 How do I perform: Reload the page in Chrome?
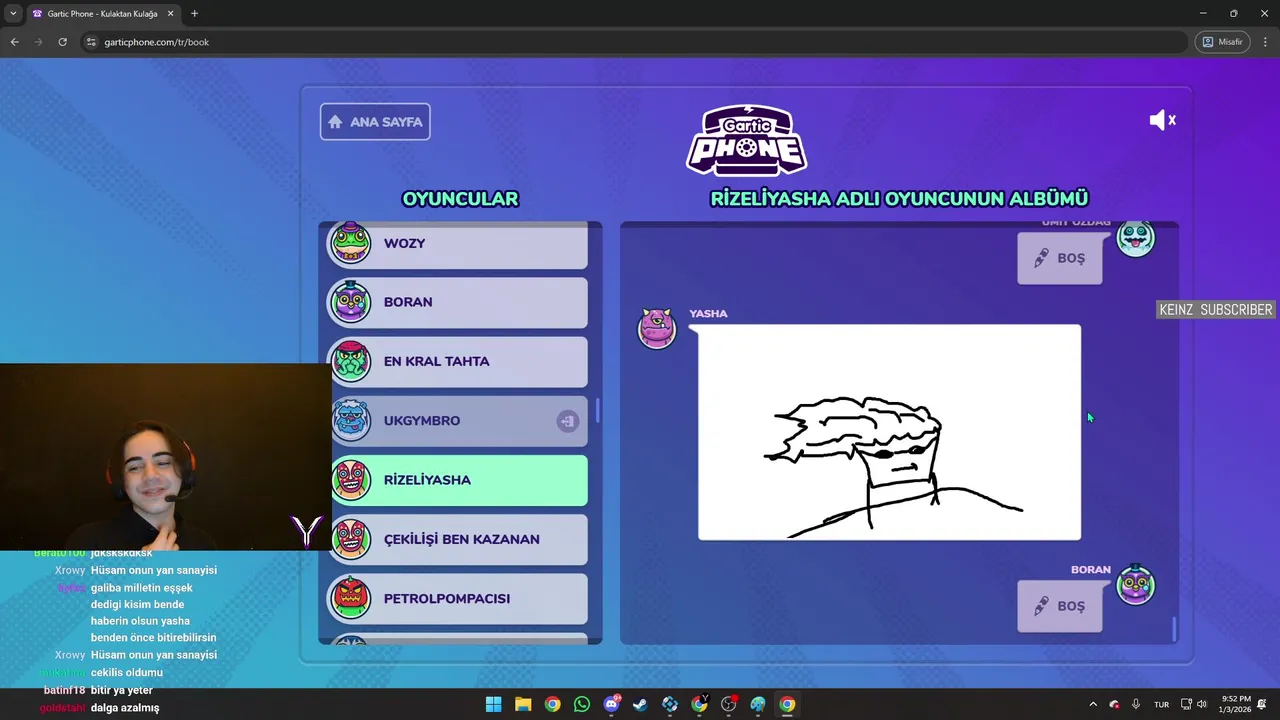[x=62, y=42]
